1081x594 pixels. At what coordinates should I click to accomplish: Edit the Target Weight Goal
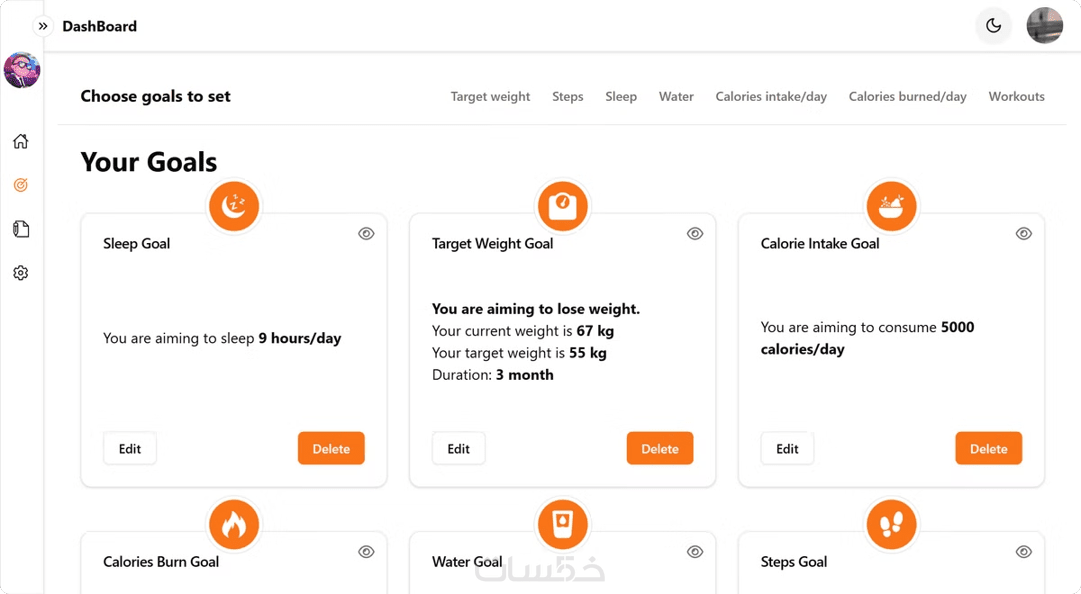coord(459,449)
